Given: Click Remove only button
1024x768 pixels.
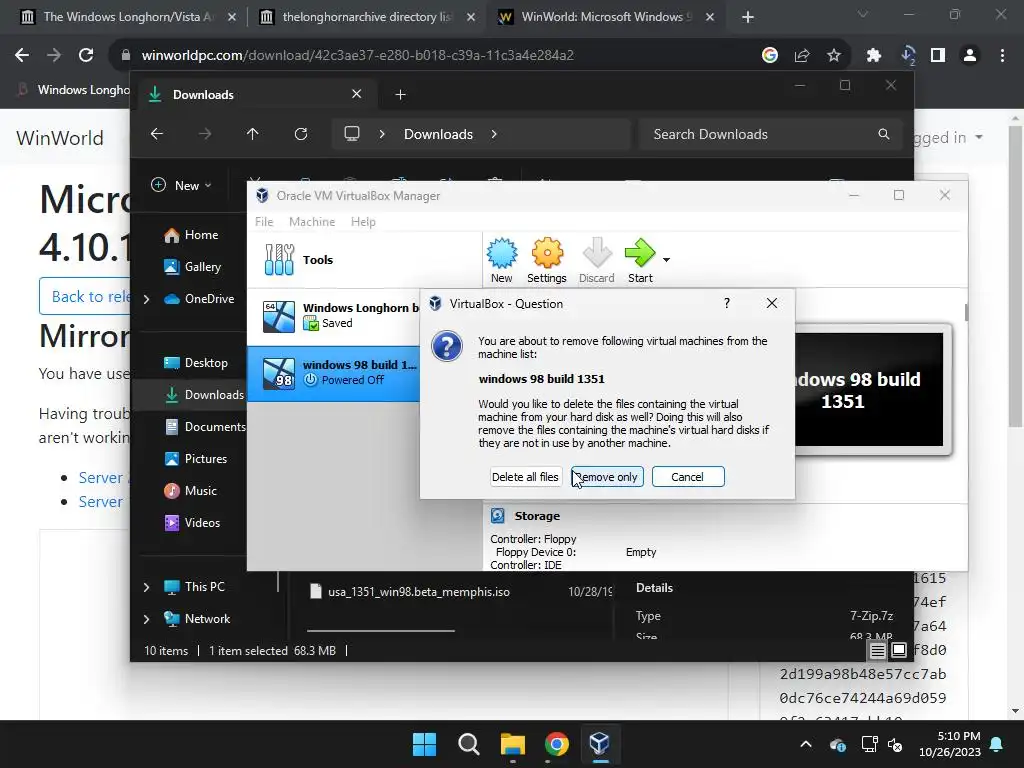Looking at the screenshot, I should [607, 477].
